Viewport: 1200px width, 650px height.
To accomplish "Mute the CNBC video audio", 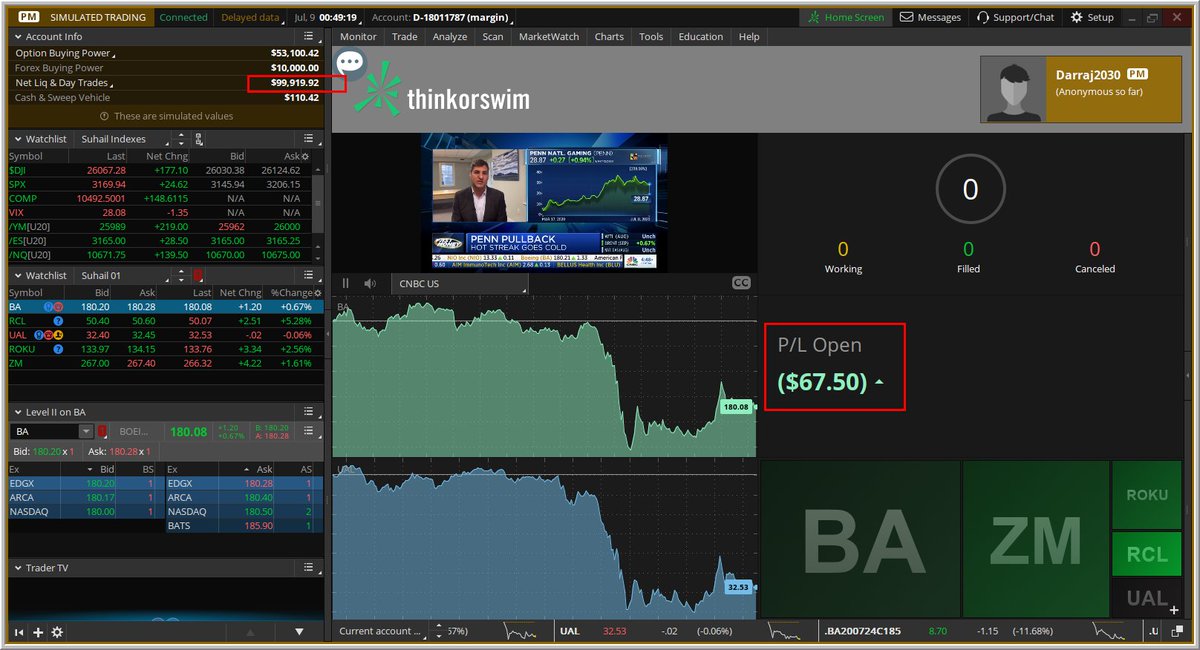I will (x=370, y=283).
